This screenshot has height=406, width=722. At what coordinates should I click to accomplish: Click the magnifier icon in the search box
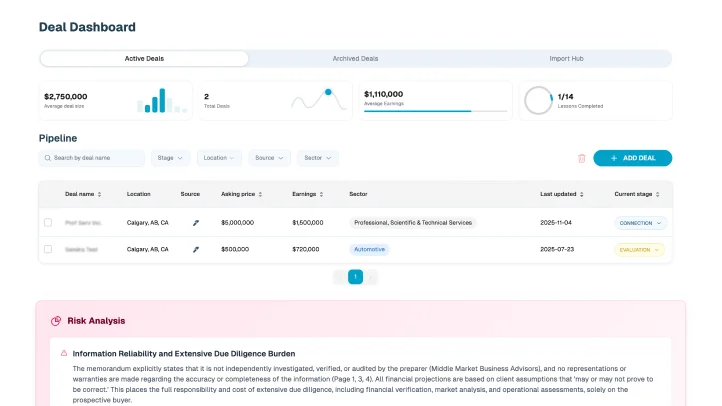click(x=47, y=158)
